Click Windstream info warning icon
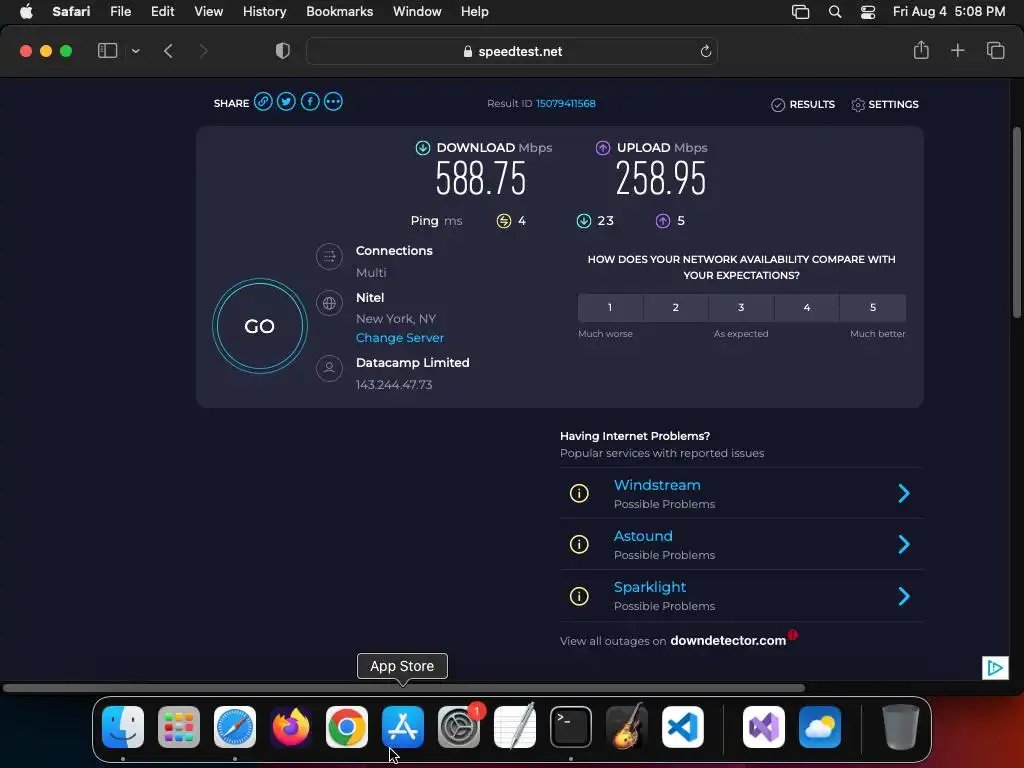This screenshot has width=1024, height=768. [579, 493]
